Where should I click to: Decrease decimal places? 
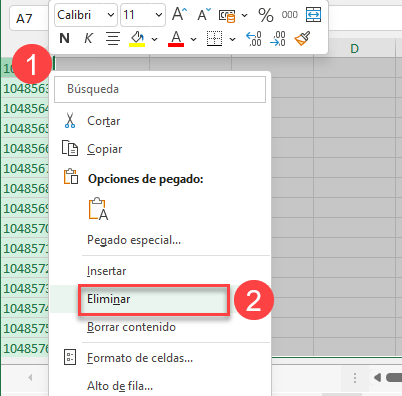coord(278,39)
